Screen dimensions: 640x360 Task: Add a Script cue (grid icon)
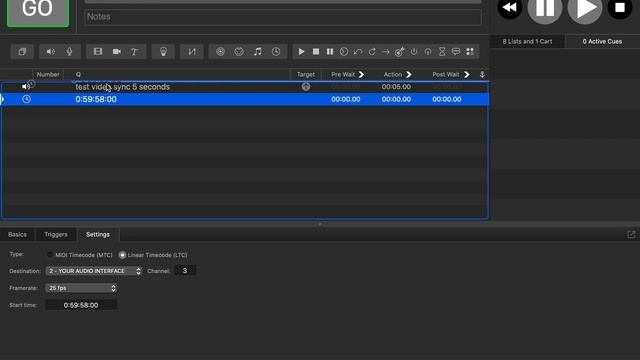[x=470, y=52]
